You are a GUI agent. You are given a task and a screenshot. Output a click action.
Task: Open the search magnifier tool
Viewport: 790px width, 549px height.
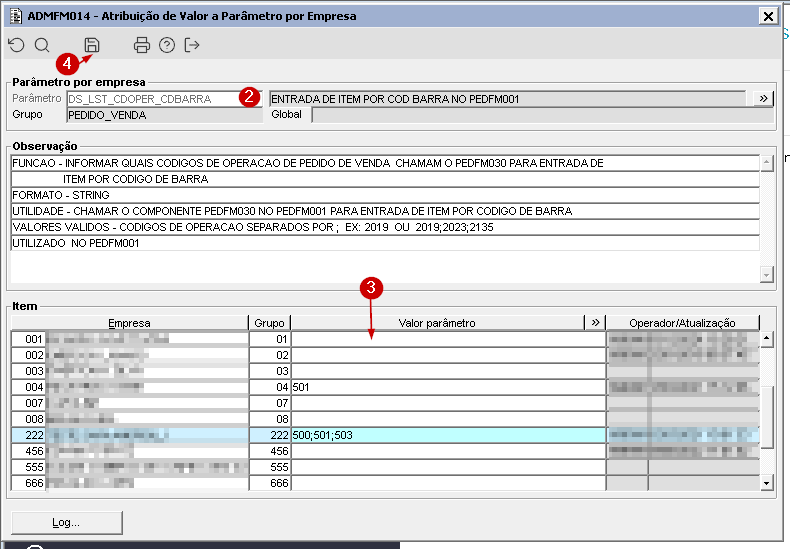tap(42, 45)
